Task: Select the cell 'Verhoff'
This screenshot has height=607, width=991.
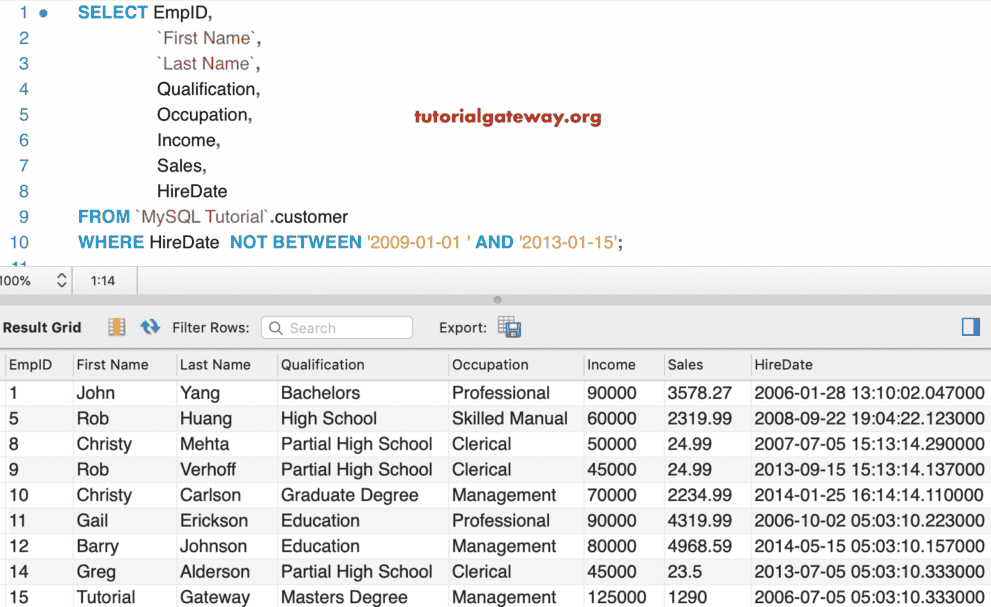Action: pos(208,469)
